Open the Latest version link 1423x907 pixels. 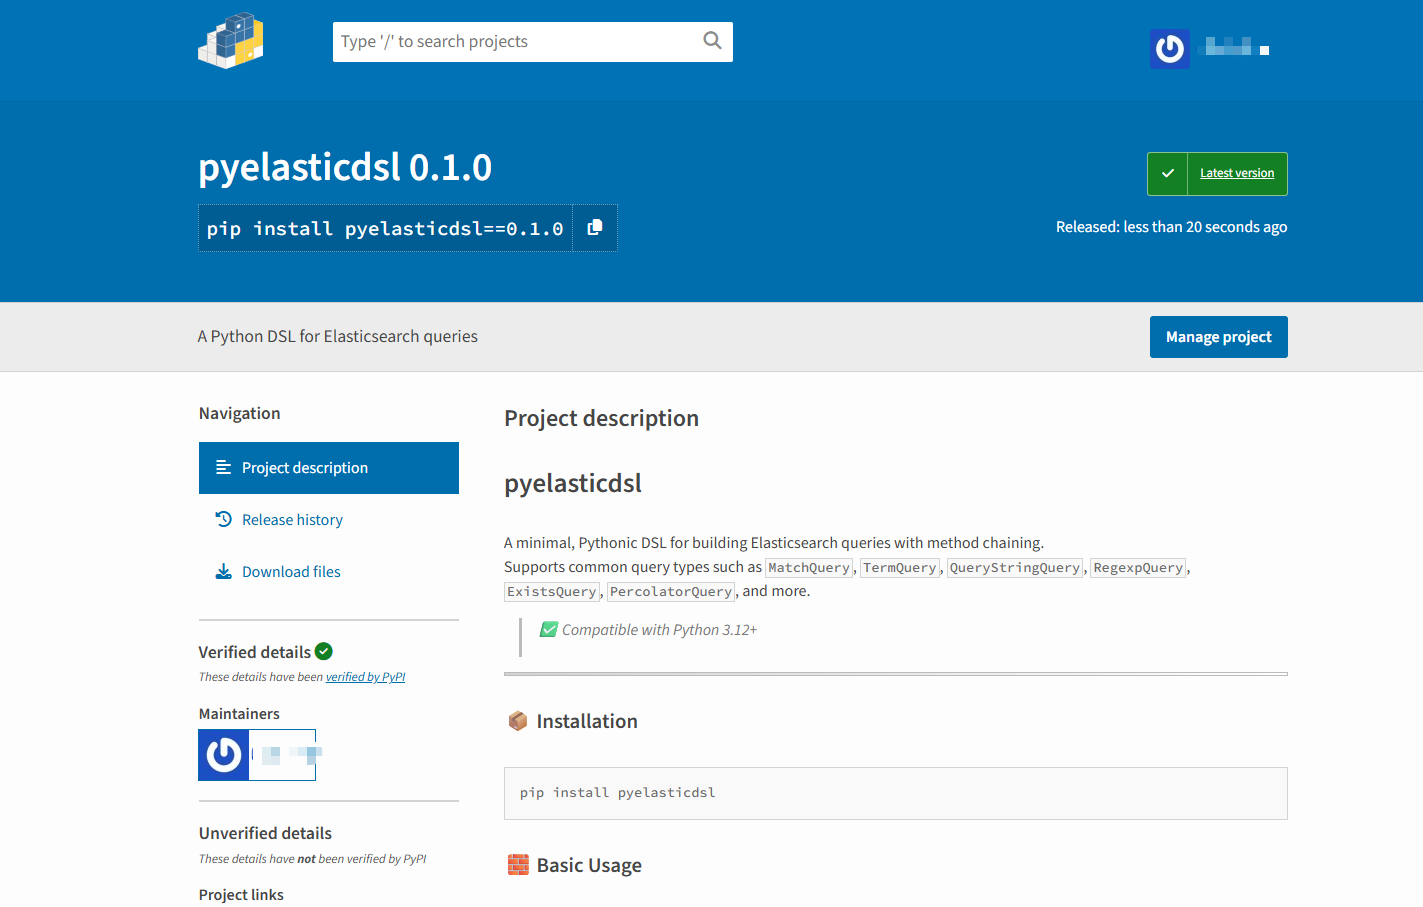click(x=1237, y=174)
